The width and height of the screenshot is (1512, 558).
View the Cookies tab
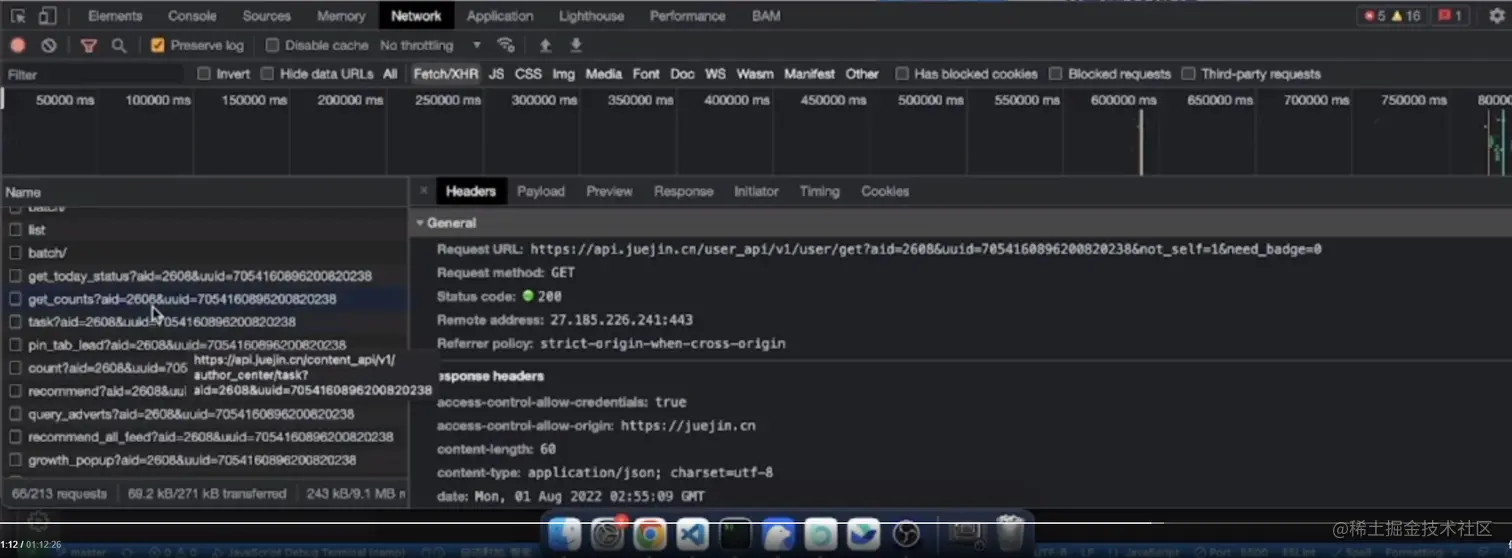(885, 191)
